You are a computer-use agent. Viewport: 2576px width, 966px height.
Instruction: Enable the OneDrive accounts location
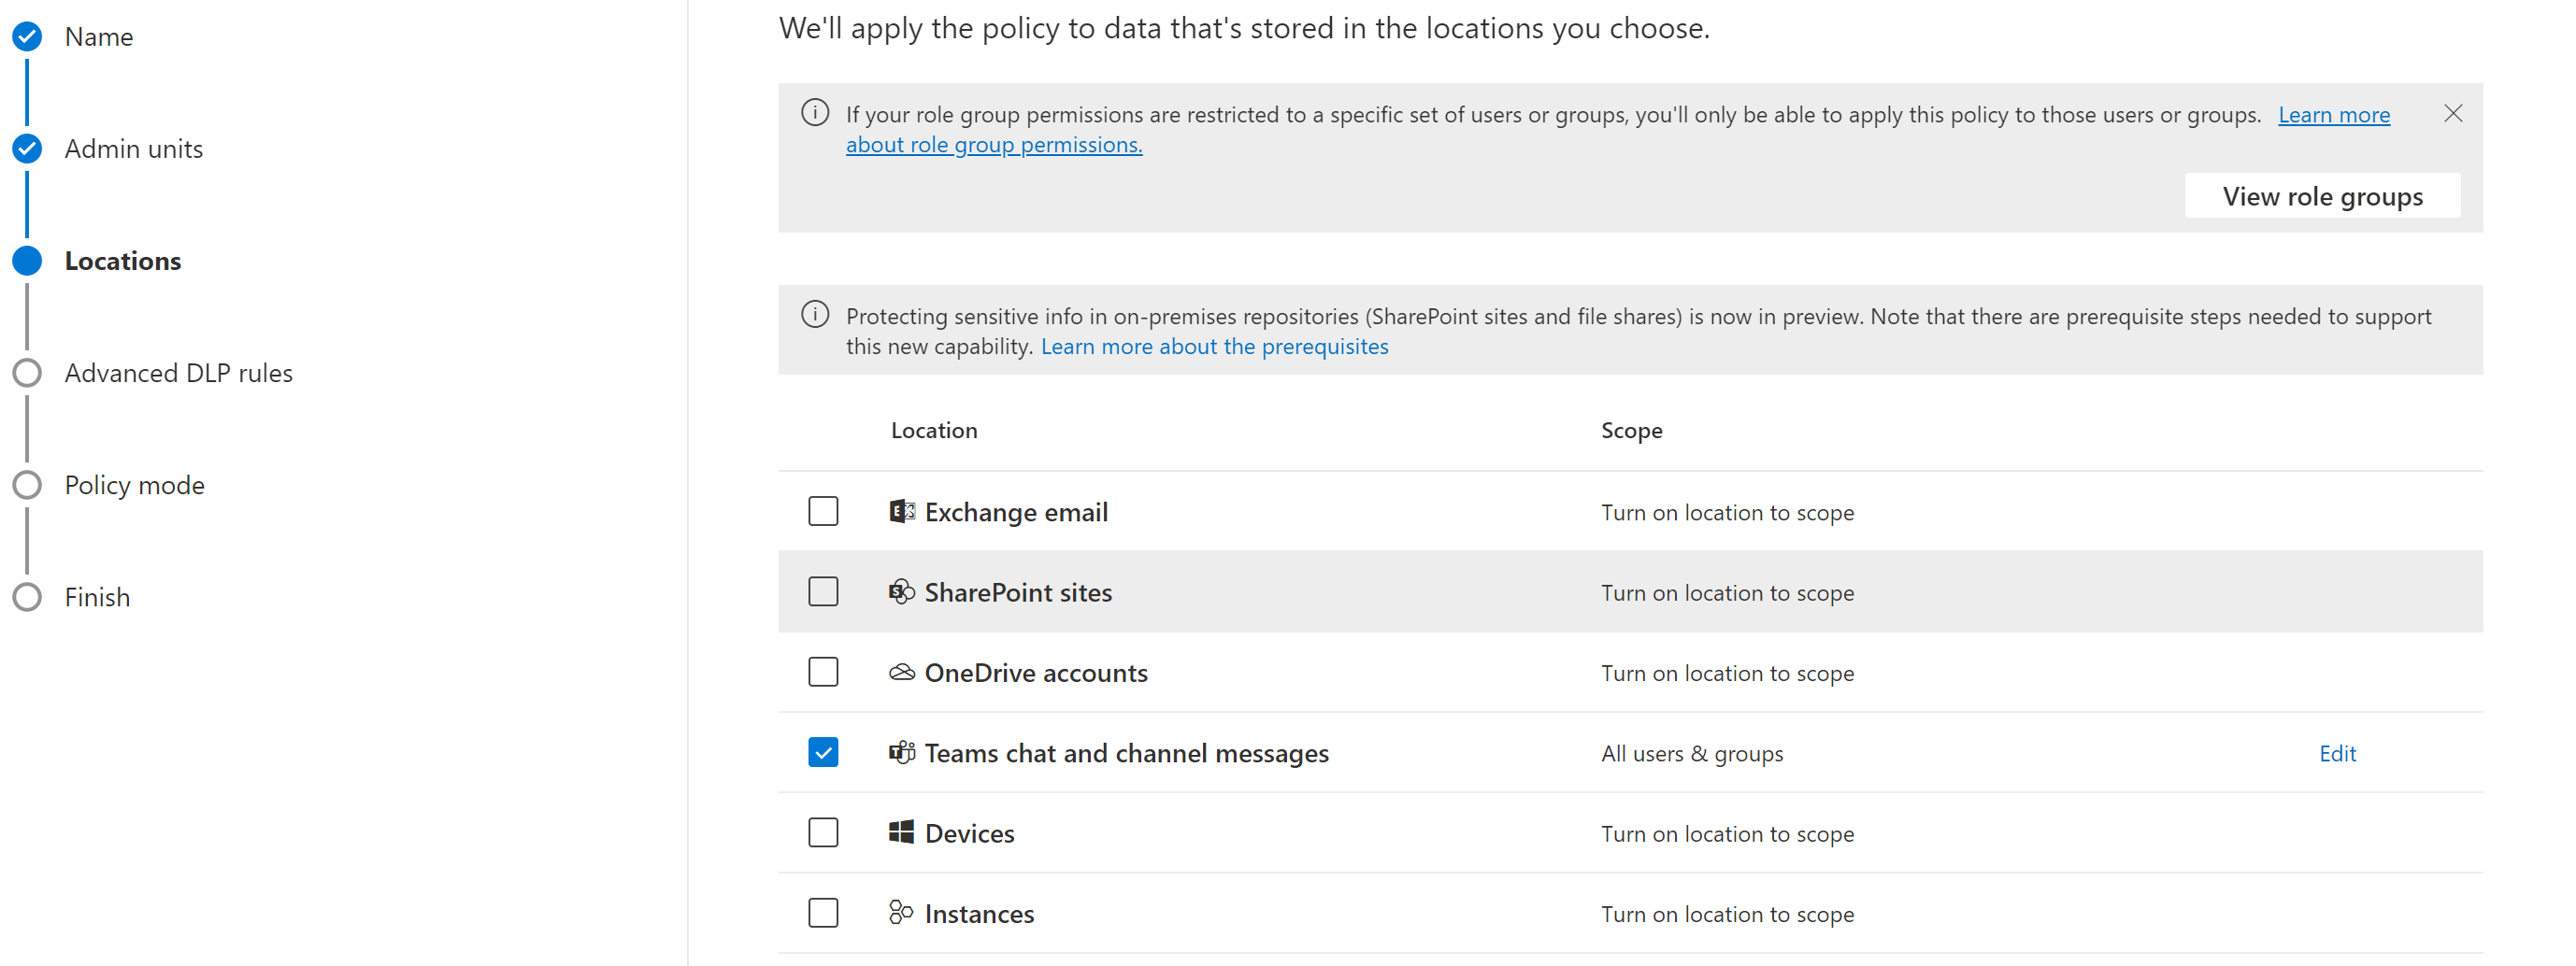coord(823,672)
